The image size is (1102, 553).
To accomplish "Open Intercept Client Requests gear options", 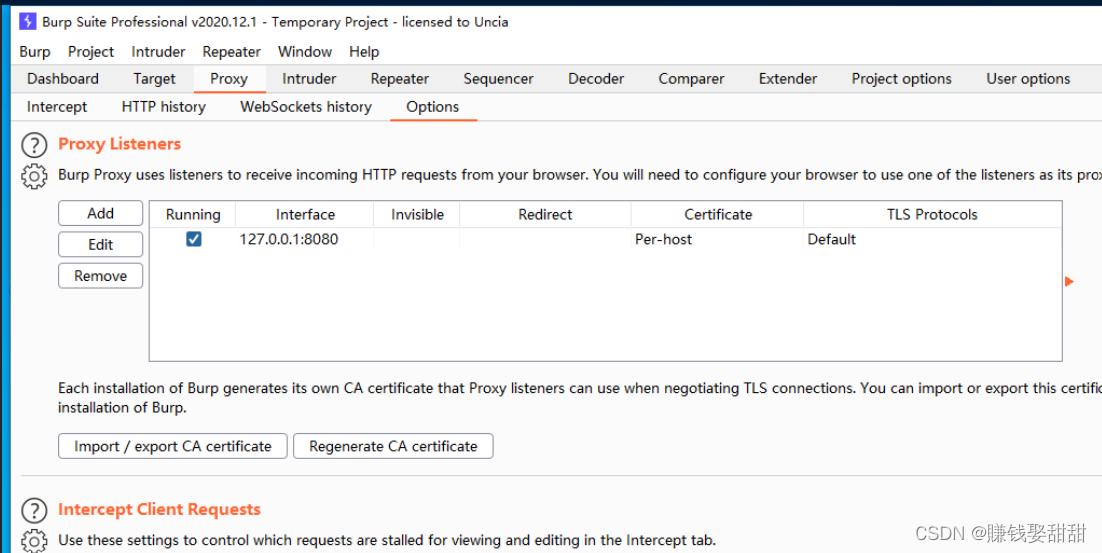I will 34,541.
